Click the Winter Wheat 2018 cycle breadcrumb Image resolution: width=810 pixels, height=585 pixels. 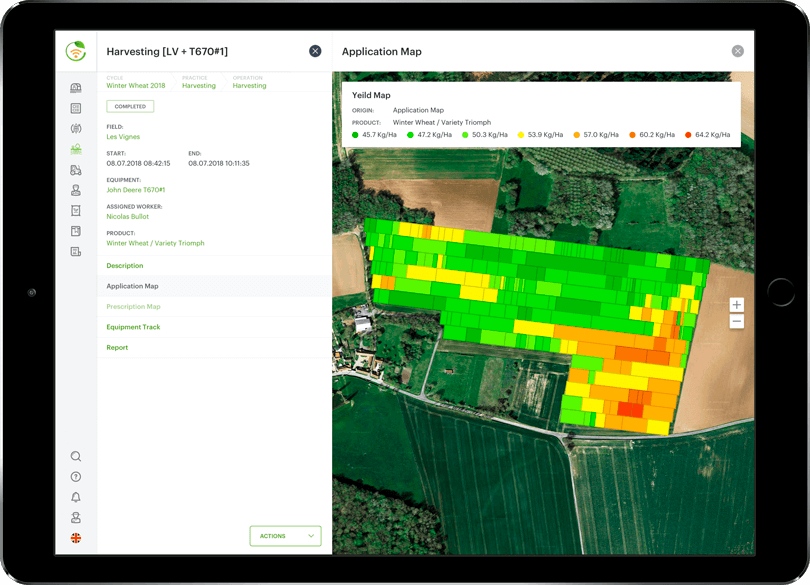136,86
